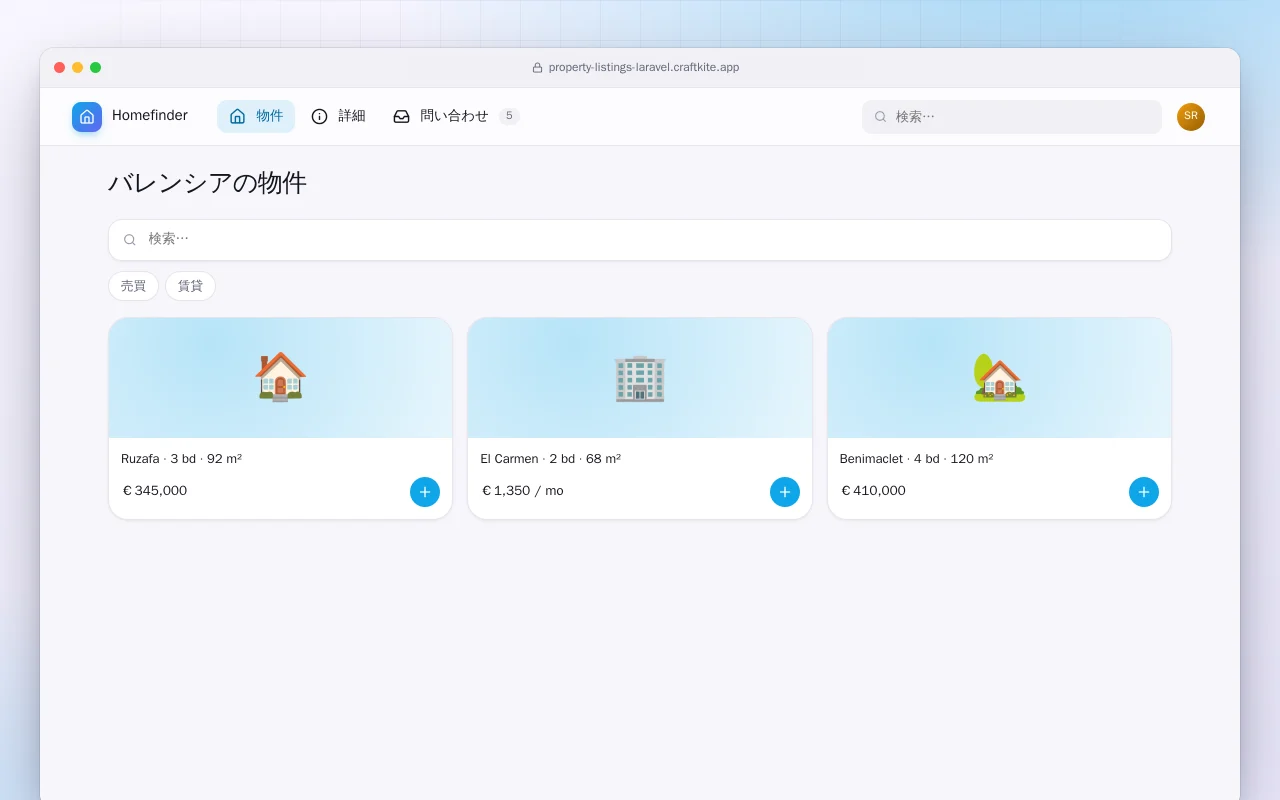Open the Ruzafa house thumbnail
Screen dimensions: 1280x800
280,378
